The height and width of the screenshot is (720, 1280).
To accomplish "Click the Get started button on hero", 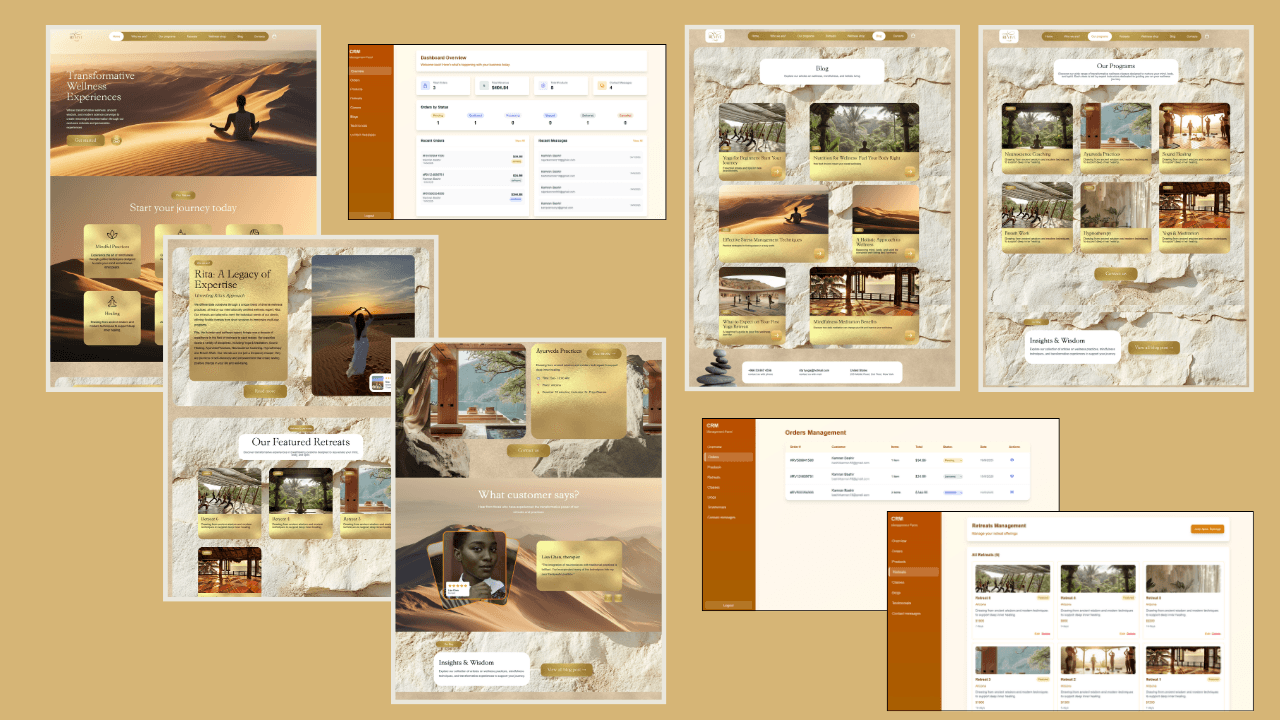I will [85, 140].
